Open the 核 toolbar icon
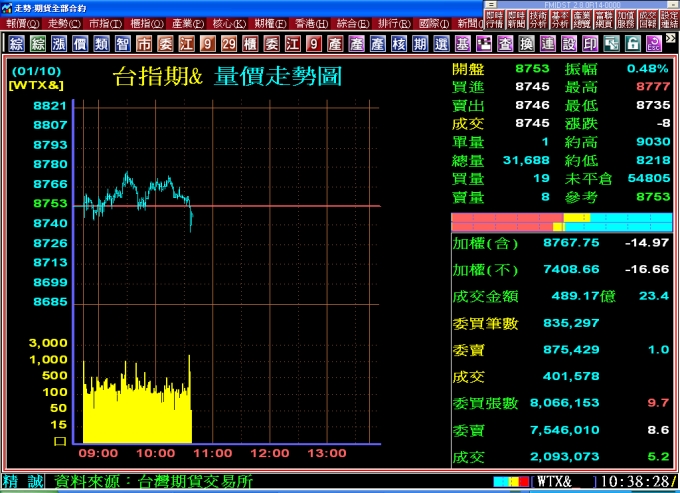The width and height of the screenshot is (680, 493). [399, 44]
